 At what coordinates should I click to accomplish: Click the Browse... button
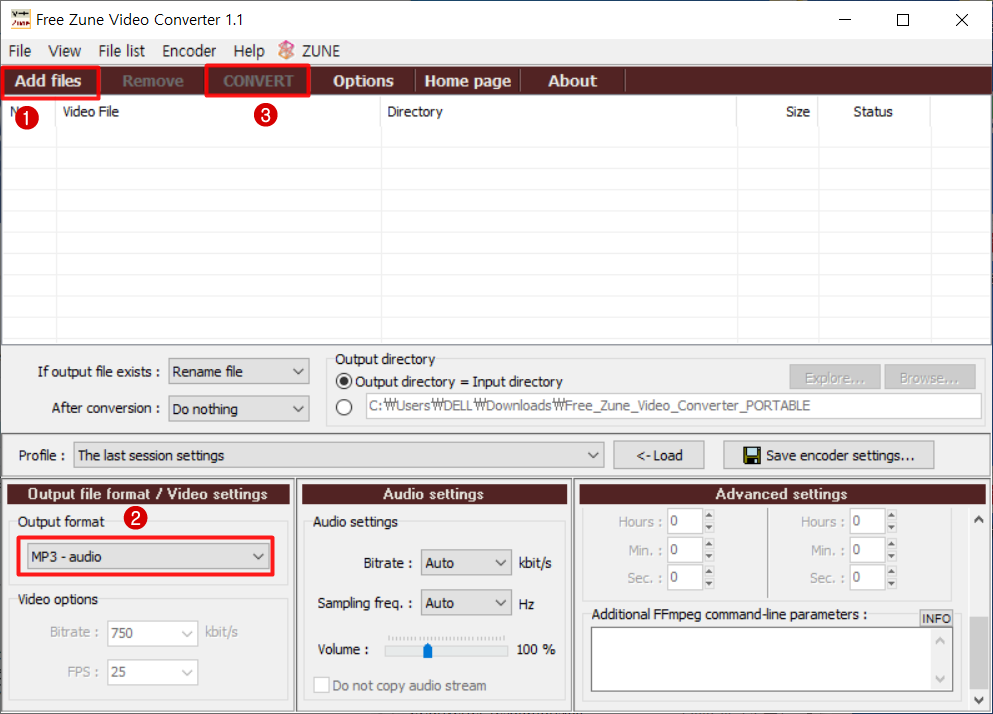point(930,378)
